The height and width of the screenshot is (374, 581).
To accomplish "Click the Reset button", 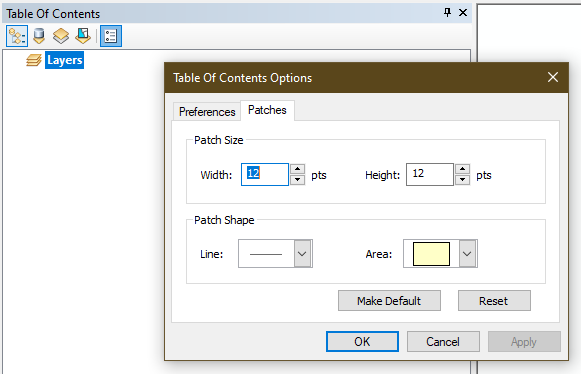I will (494, 301).
